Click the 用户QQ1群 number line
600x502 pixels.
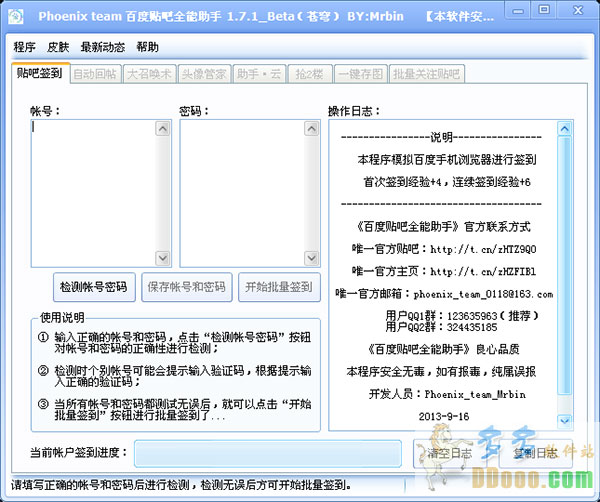click(462, 316)
